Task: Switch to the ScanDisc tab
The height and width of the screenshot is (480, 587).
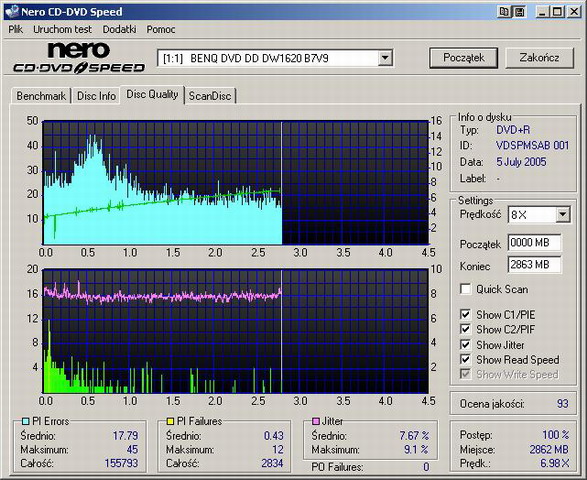Action: tap(210, 96)
